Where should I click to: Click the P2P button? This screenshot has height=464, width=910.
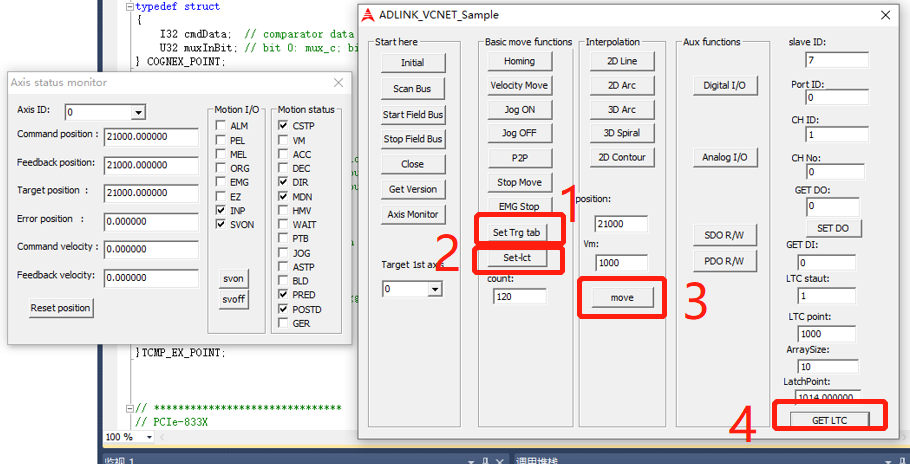[519, 157]
